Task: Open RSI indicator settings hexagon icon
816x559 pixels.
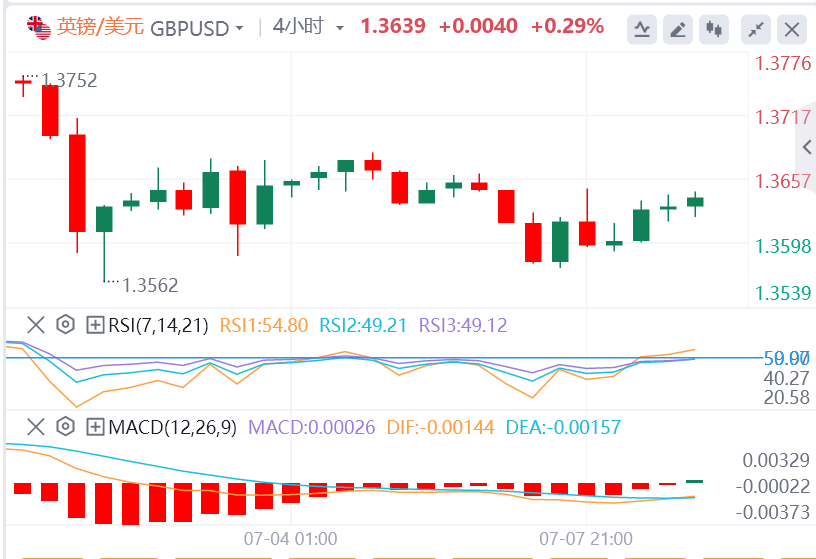Action: [x=66, y=324]
